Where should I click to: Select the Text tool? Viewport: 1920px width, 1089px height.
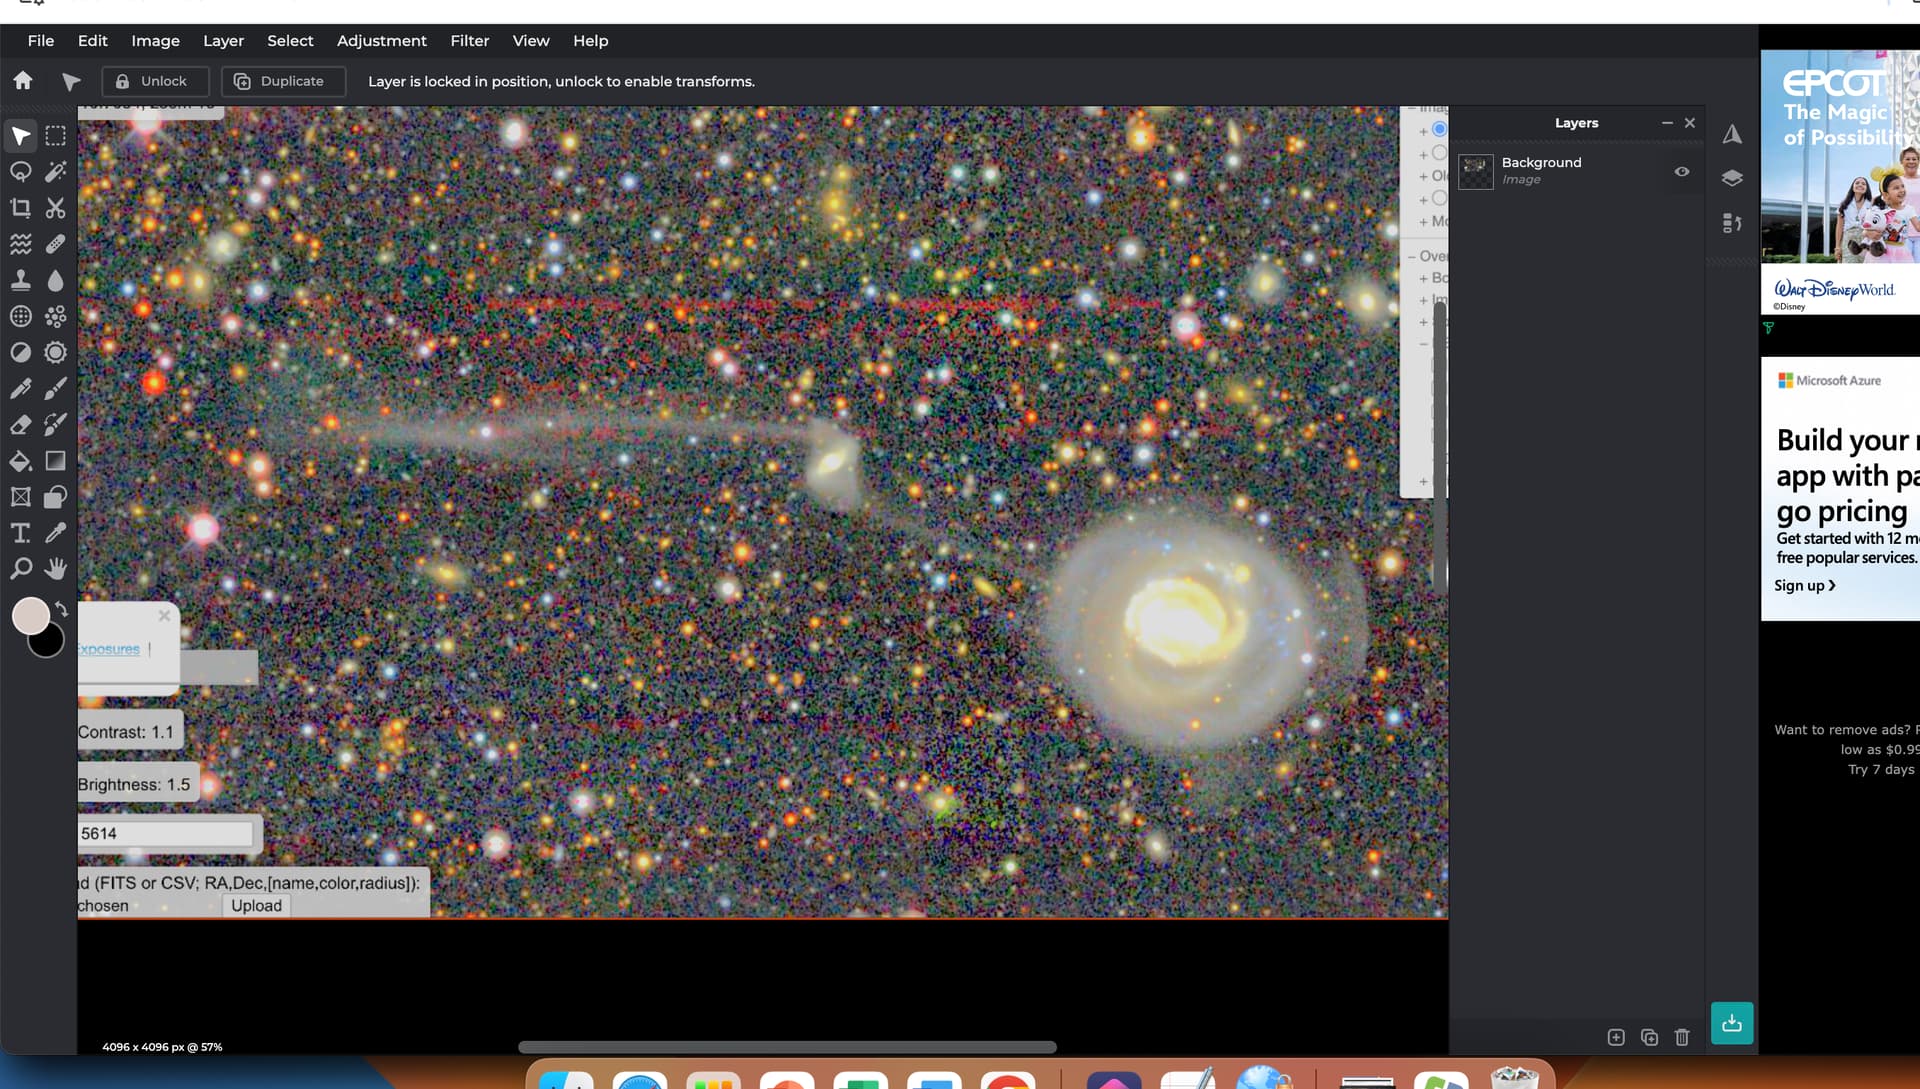[x=20, y=533]
